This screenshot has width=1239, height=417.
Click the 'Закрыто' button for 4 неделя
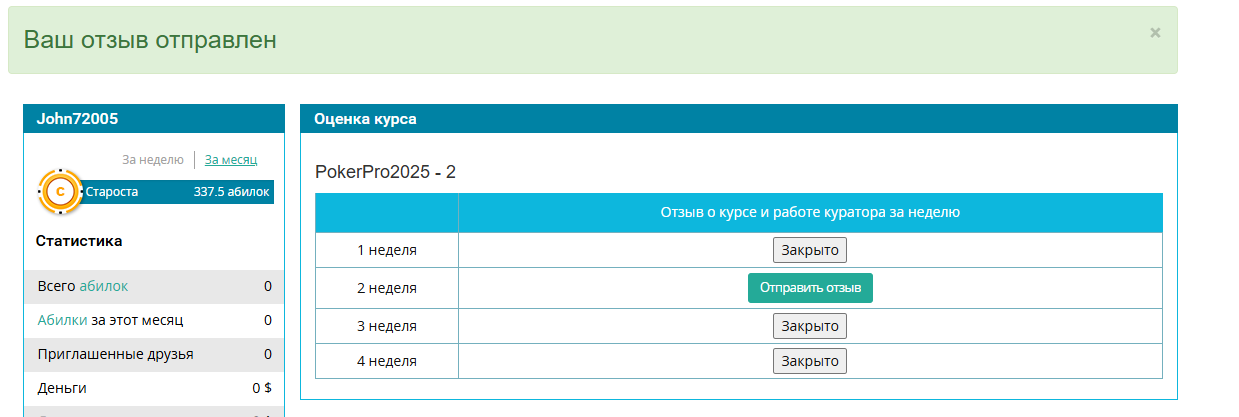pos(810,361)
